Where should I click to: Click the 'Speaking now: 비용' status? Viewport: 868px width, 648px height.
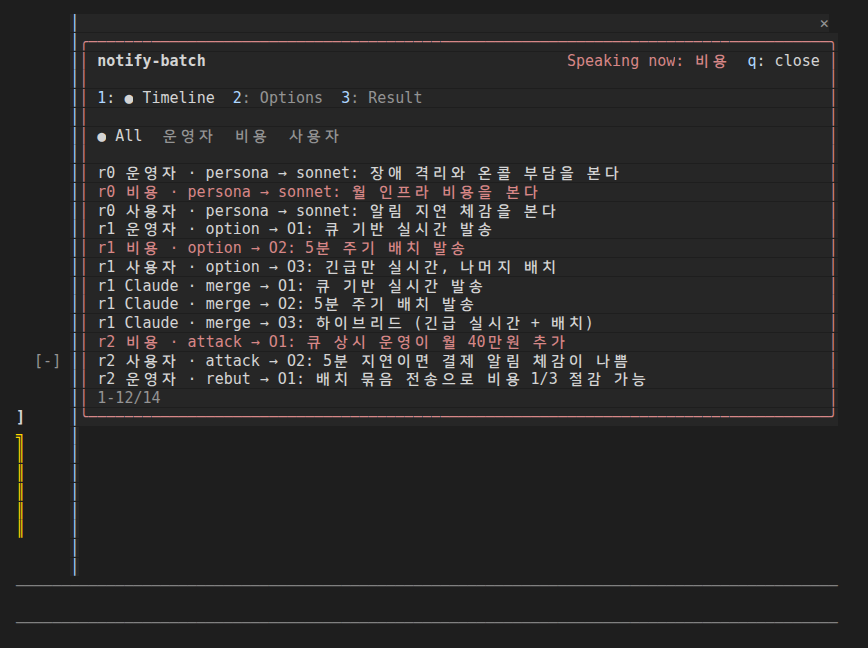[x=647, y=61]
